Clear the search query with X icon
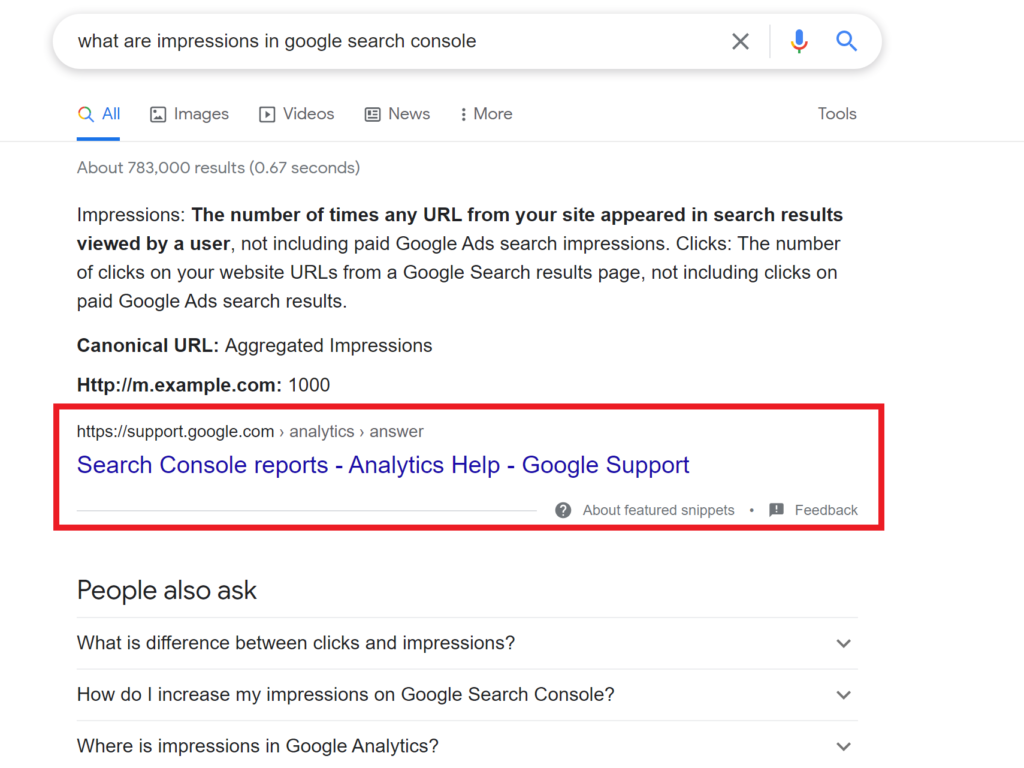This screenshot has height=768, width=1024. tap(740, 42)
